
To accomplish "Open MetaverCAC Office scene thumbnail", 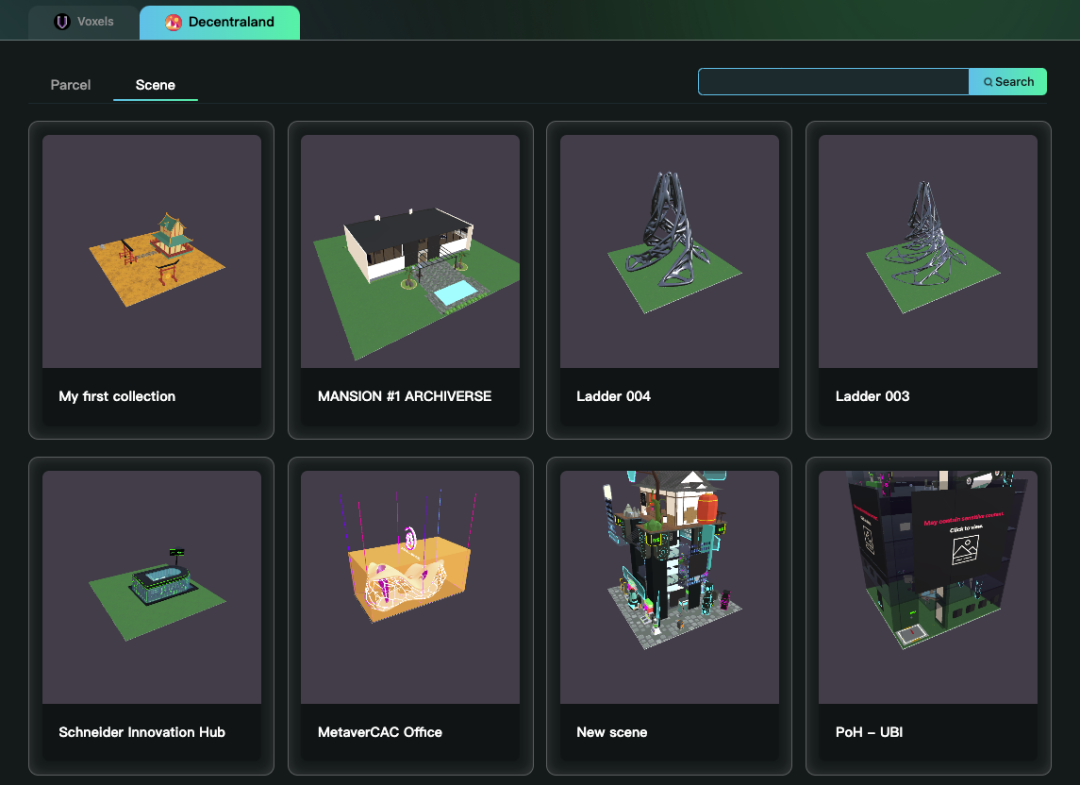I will point(411,587).
